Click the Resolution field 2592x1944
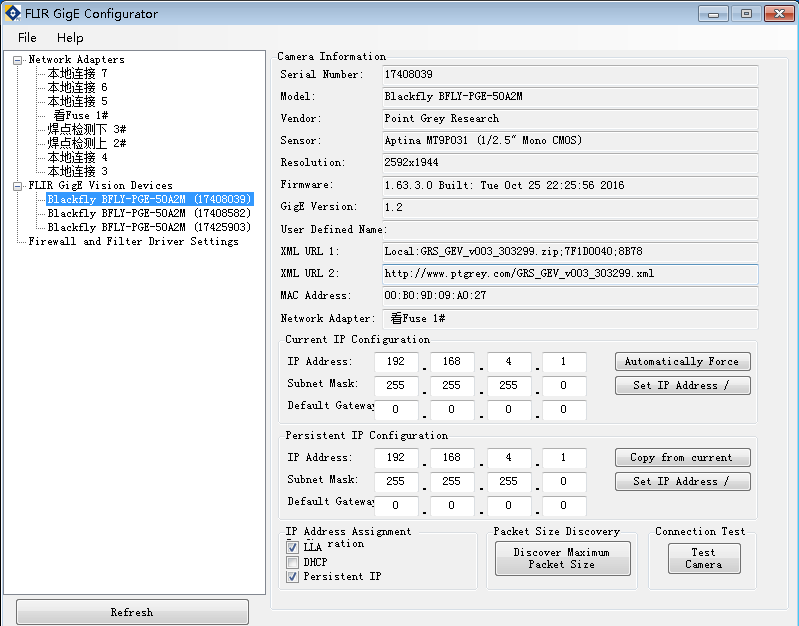The image size is (799, 626). point(570,163)
